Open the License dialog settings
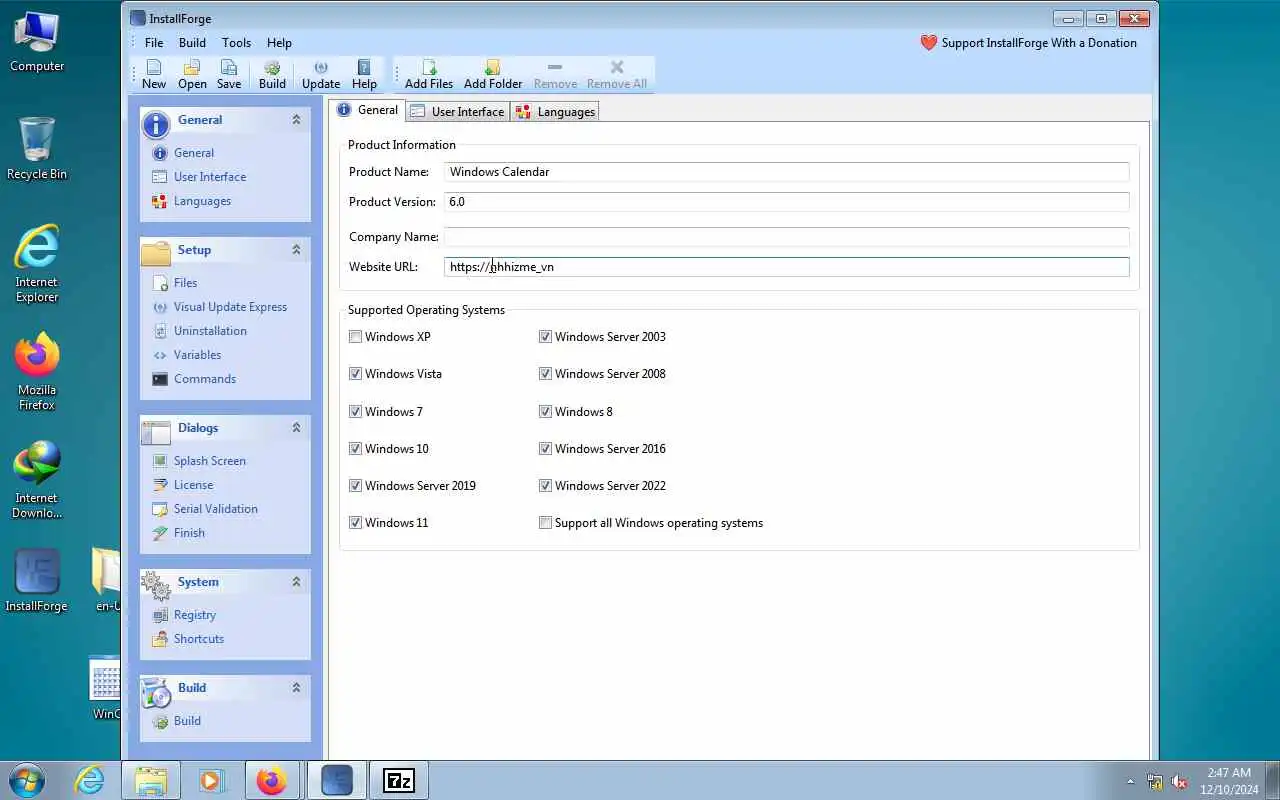This screenshot has width=1280, height=800. 193,485
